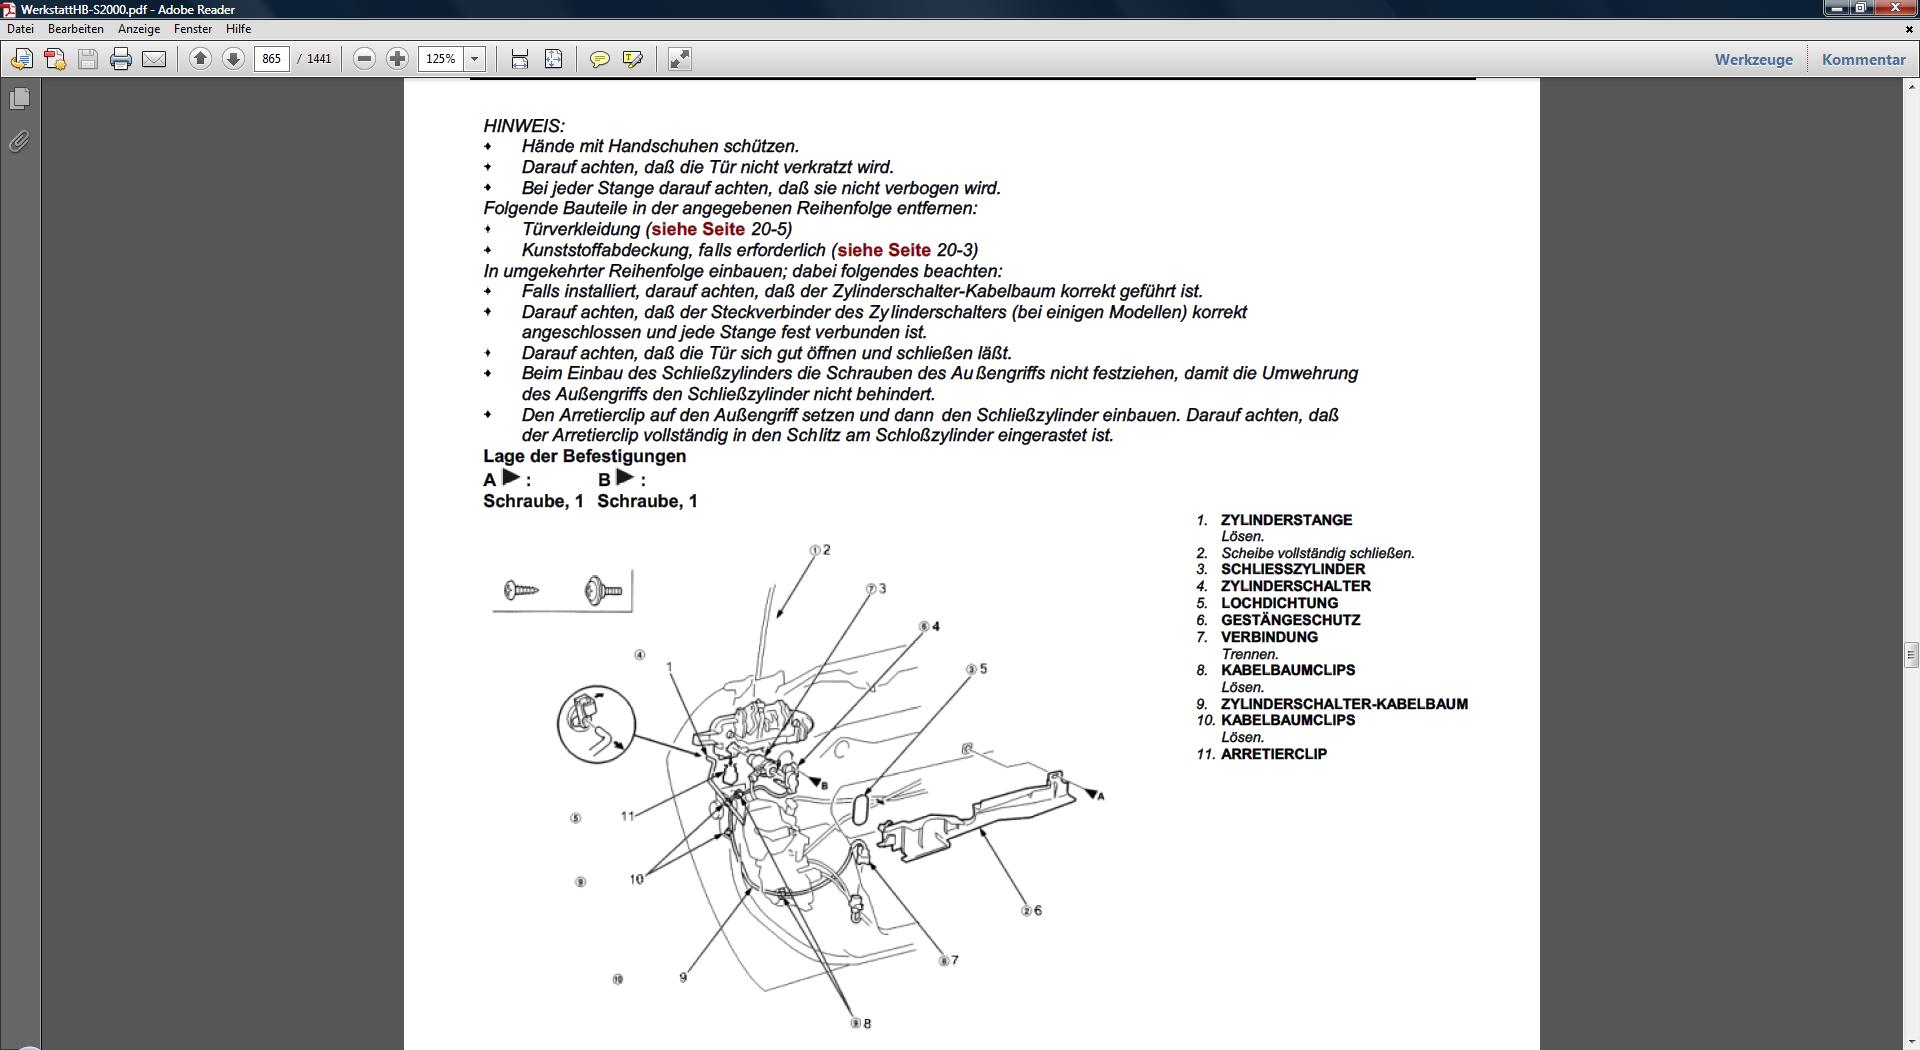Open the page thumbnails side panel
Screen dimensions: 1920x1050
(x=19, y=99)
